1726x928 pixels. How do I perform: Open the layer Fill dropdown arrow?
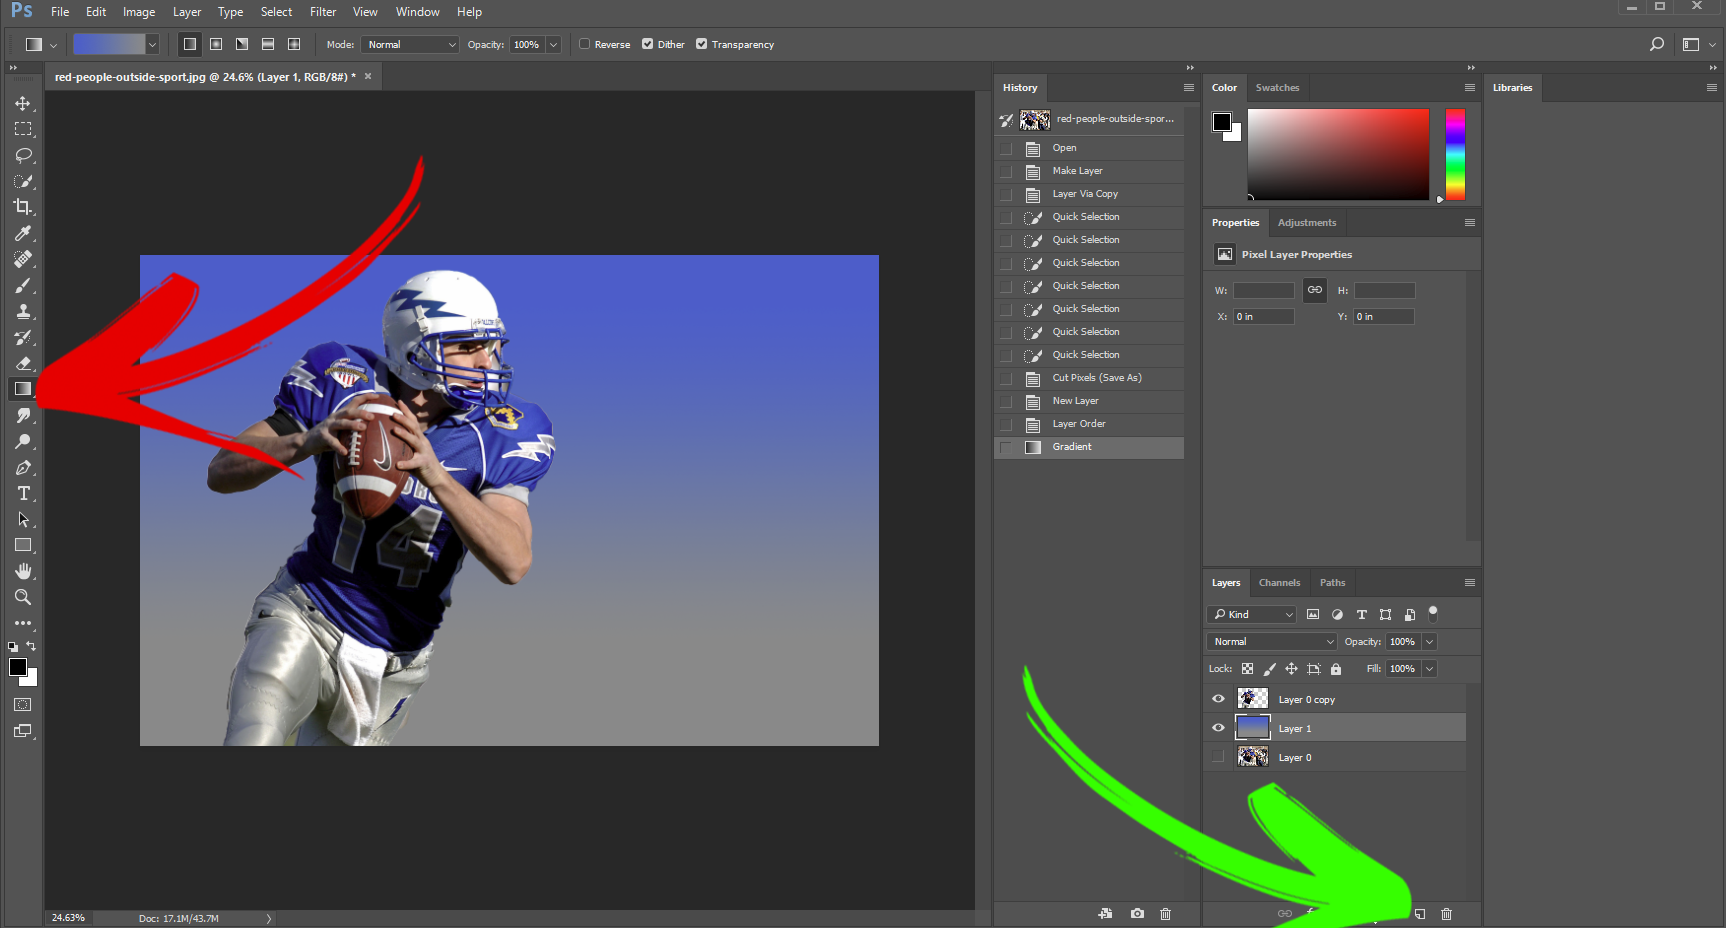point(1429,669)
